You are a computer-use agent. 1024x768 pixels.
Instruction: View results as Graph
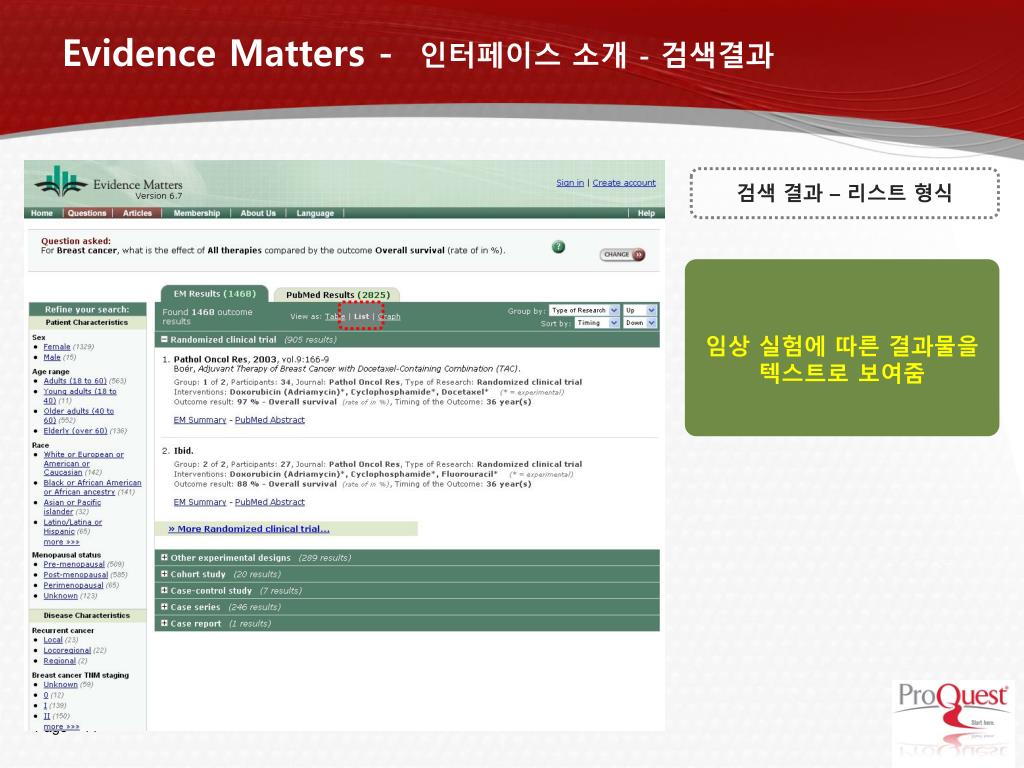[389, 316]
